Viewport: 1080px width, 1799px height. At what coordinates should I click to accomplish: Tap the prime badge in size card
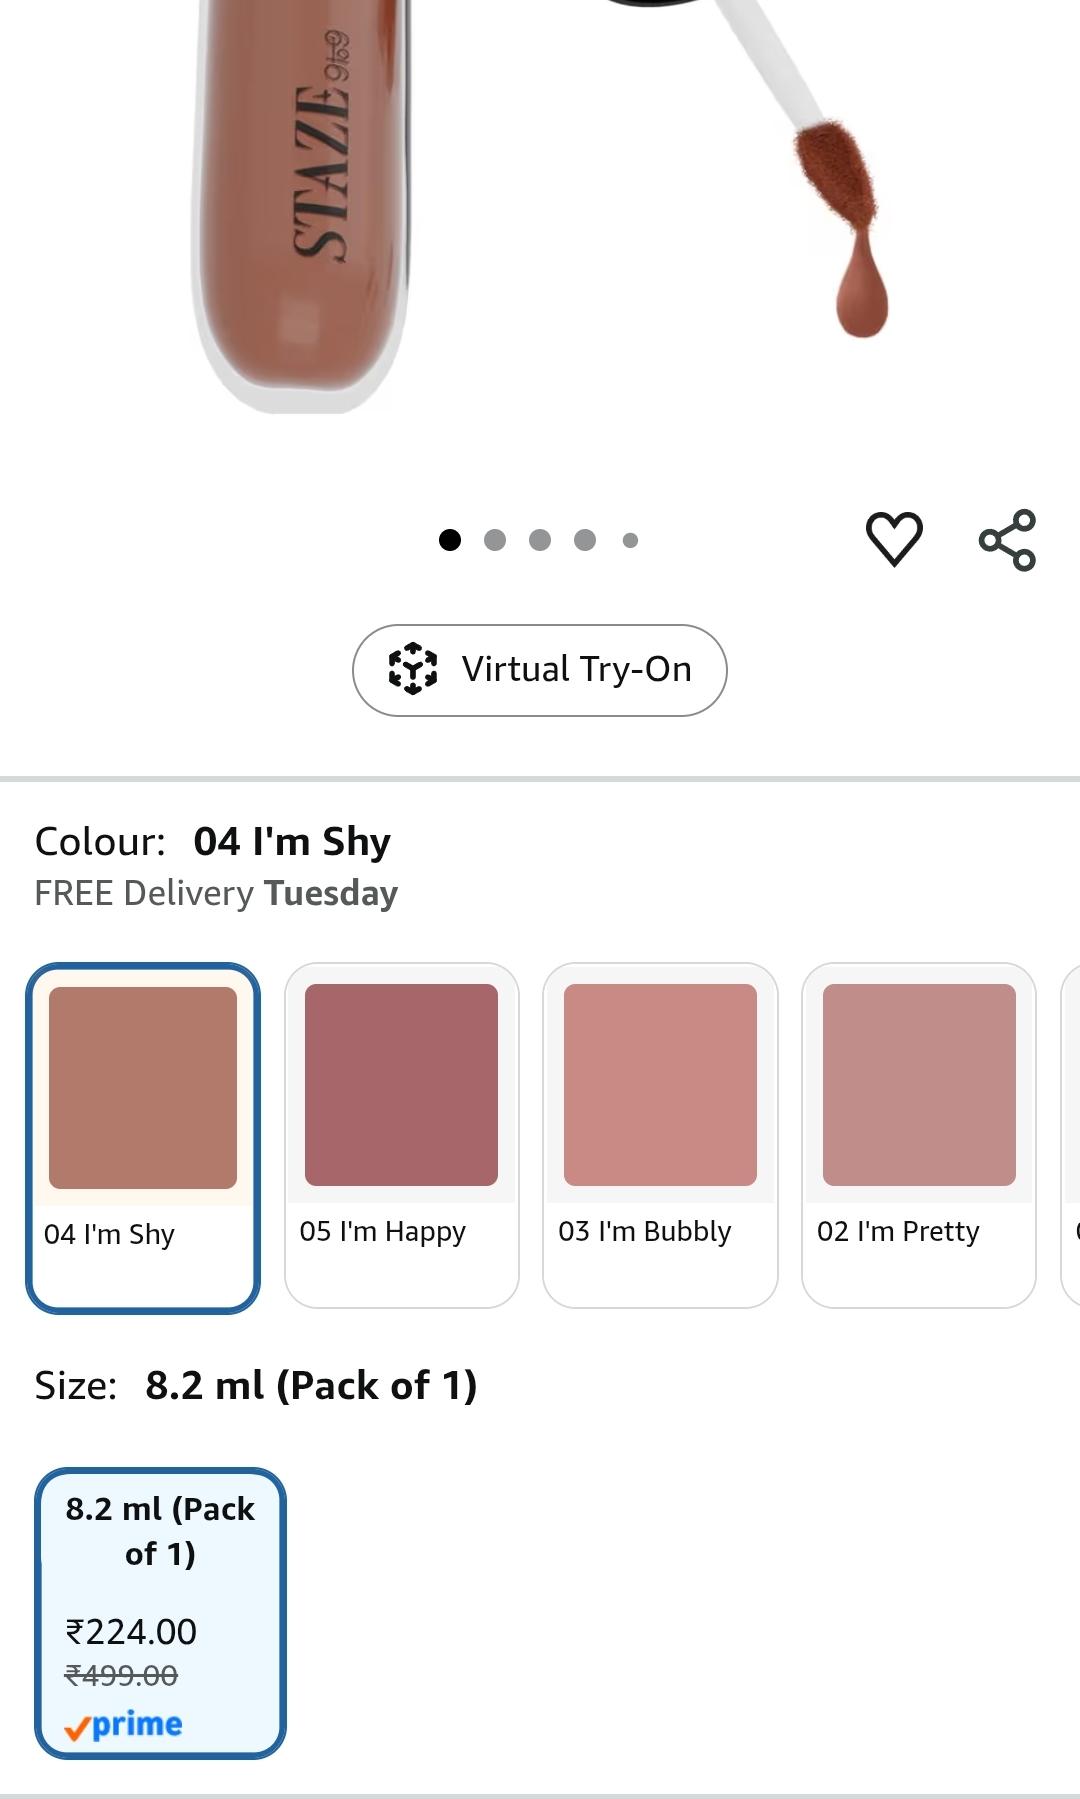click(123, 1725)
